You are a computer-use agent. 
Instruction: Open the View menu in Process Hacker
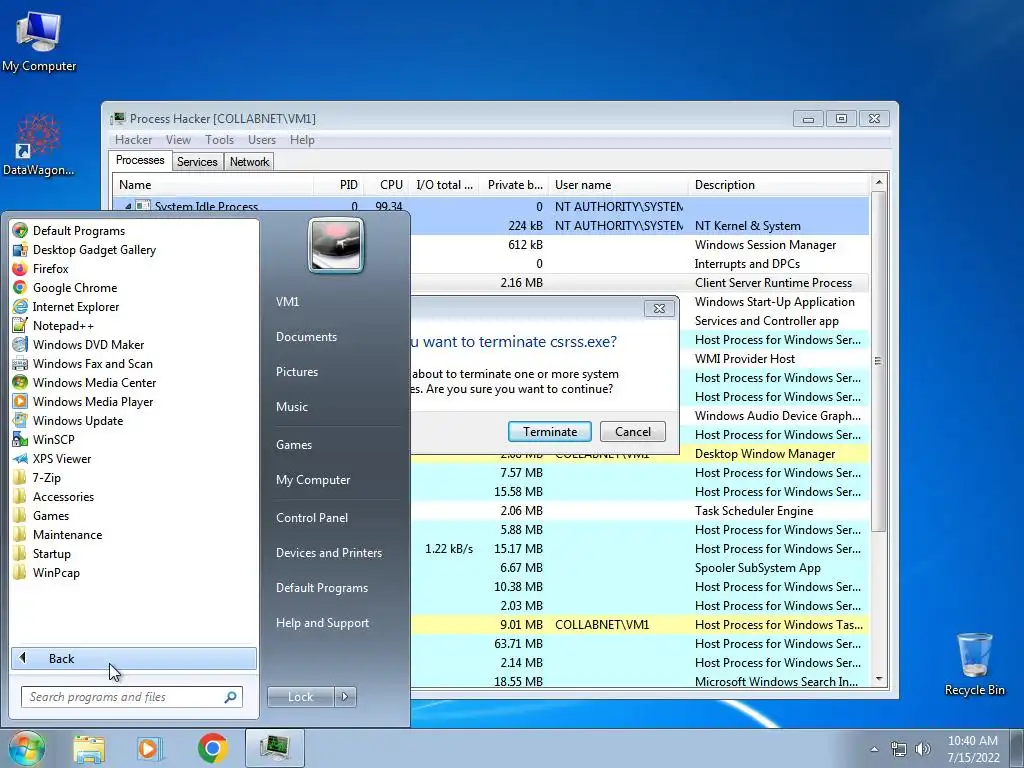click(x=178, y=140)
